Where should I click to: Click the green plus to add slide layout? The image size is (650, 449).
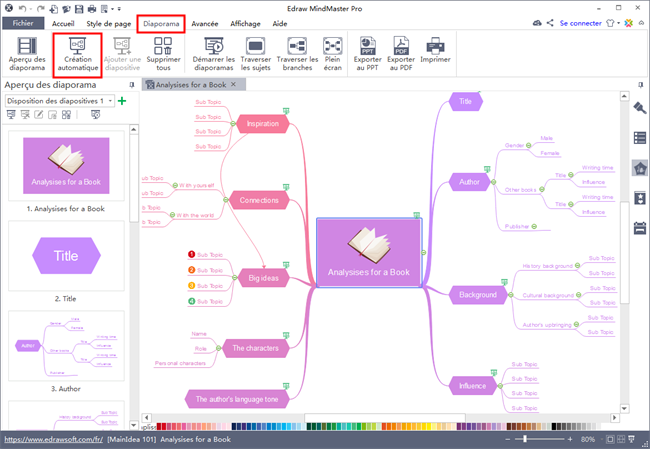tap(122, 101)
